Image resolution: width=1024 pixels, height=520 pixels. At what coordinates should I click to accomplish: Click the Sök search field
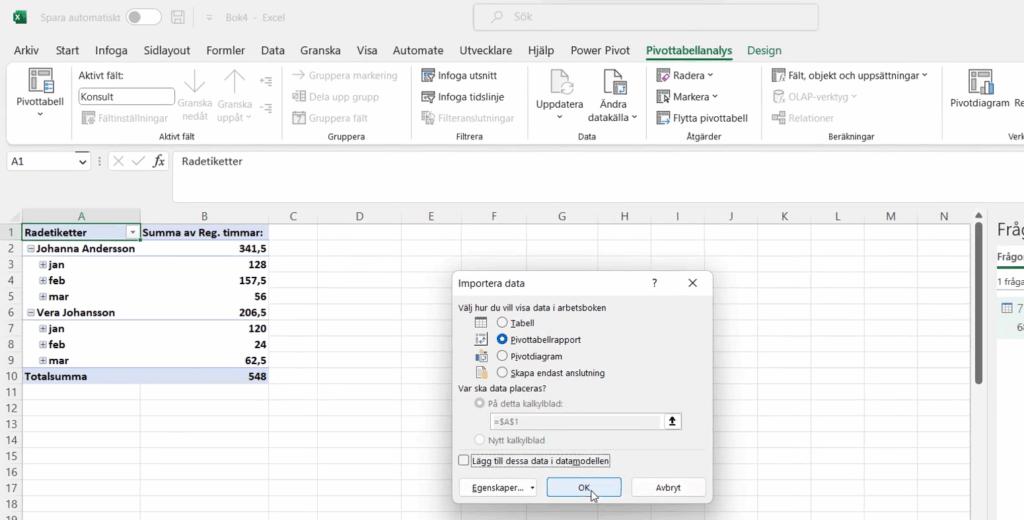click(x=645, y=17)
